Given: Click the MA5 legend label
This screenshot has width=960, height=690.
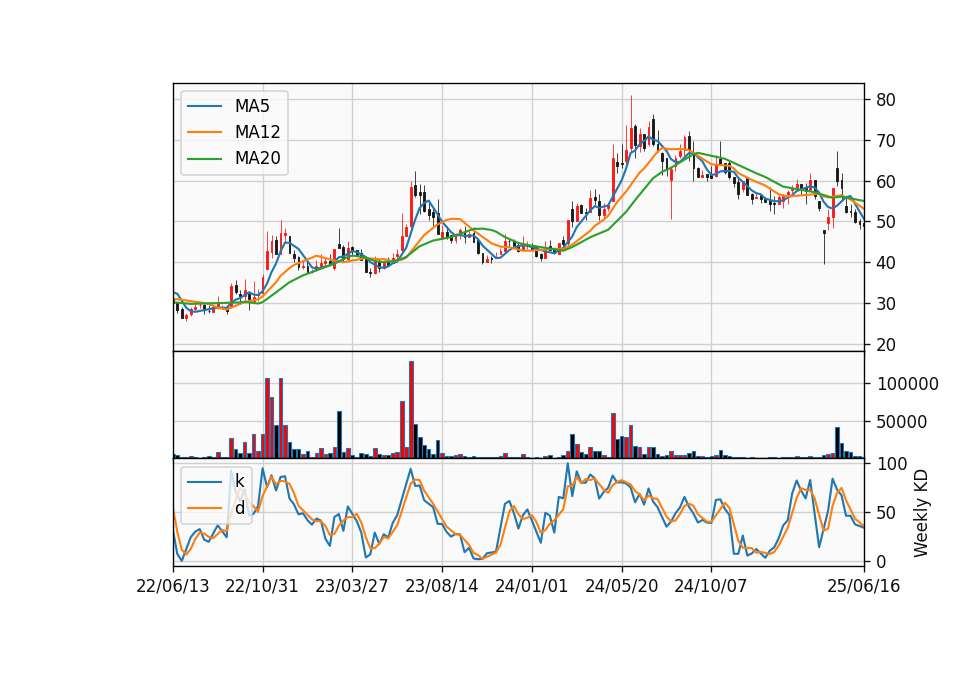Looking at the screenshot, I should pyautogui.click(x=252, y=106).
